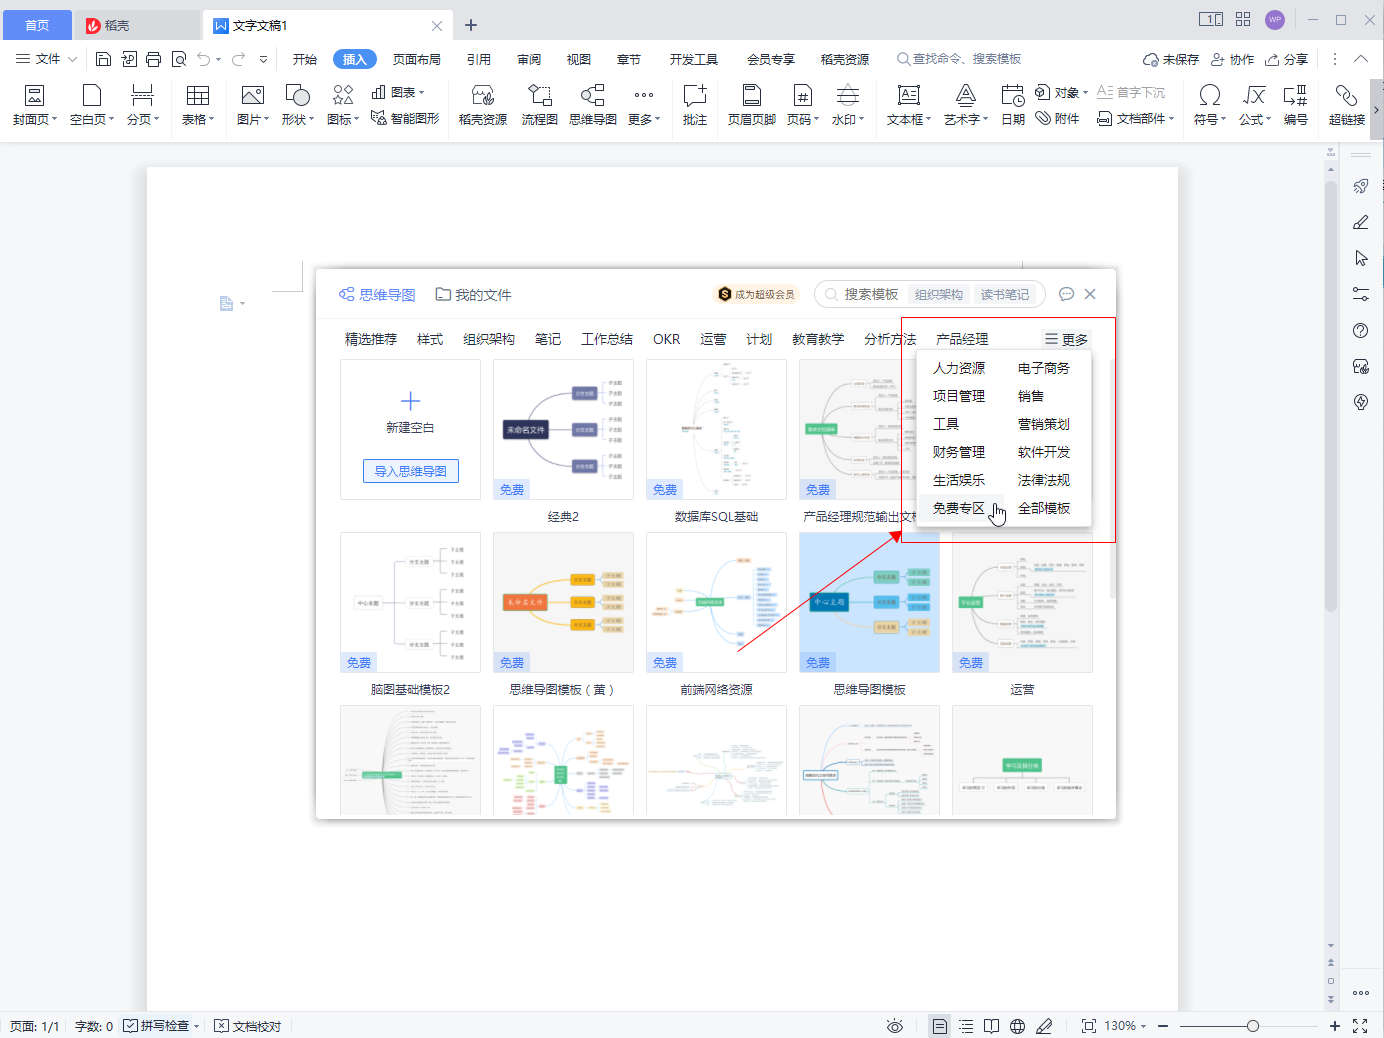Open the feedback chat icon in dialog
The image size is (1384, 1038).
(1066, 294)
